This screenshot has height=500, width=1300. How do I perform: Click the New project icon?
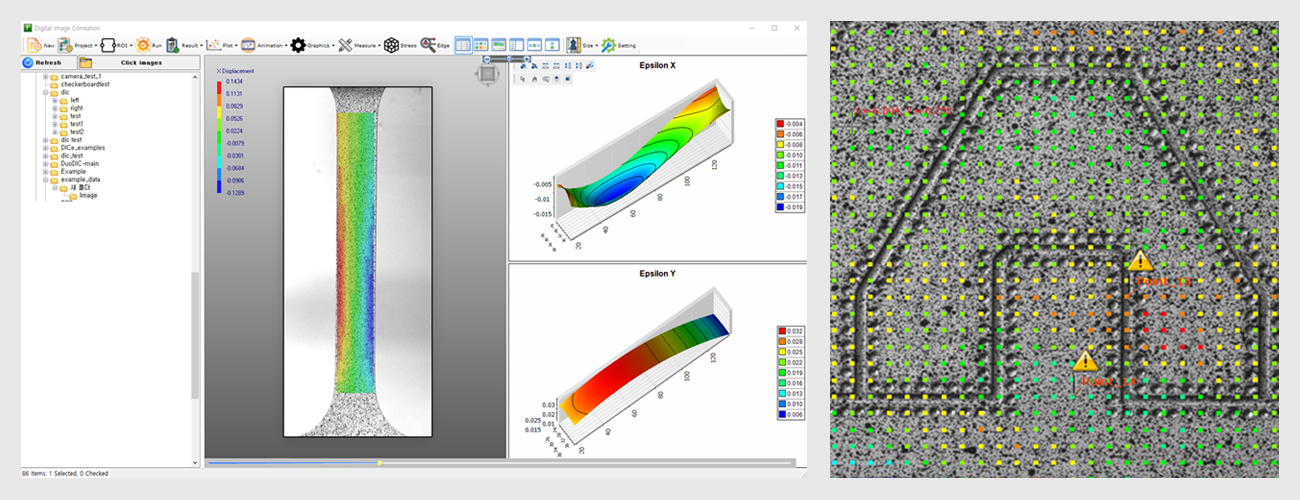point(34,45)
